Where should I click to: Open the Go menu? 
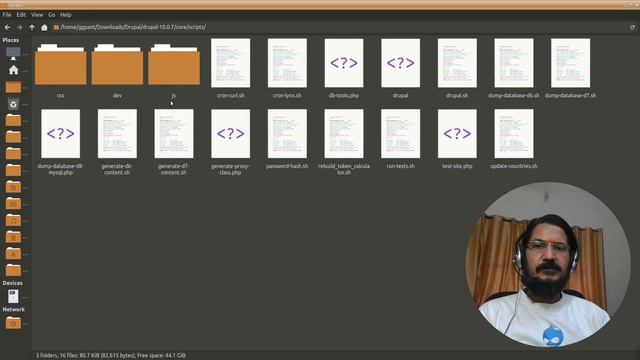coord(51,15)
